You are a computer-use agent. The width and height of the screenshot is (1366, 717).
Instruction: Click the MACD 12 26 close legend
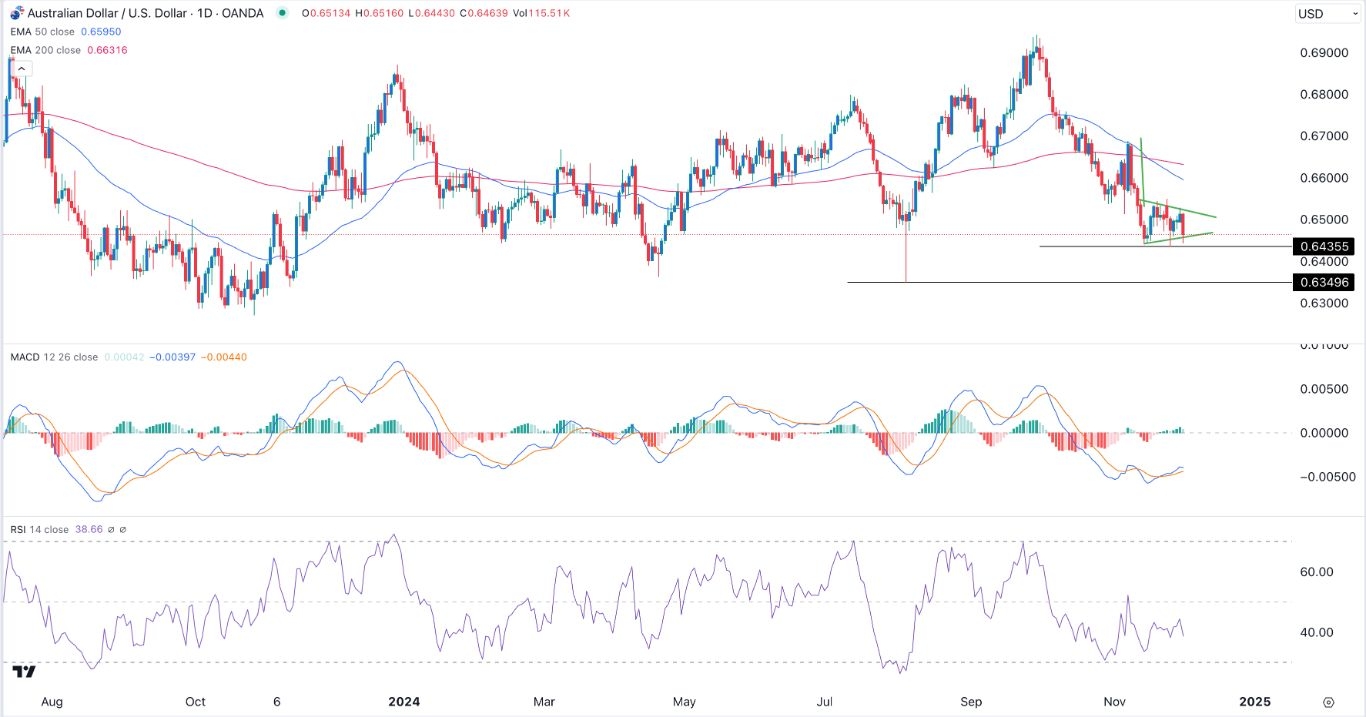[53, 357]
